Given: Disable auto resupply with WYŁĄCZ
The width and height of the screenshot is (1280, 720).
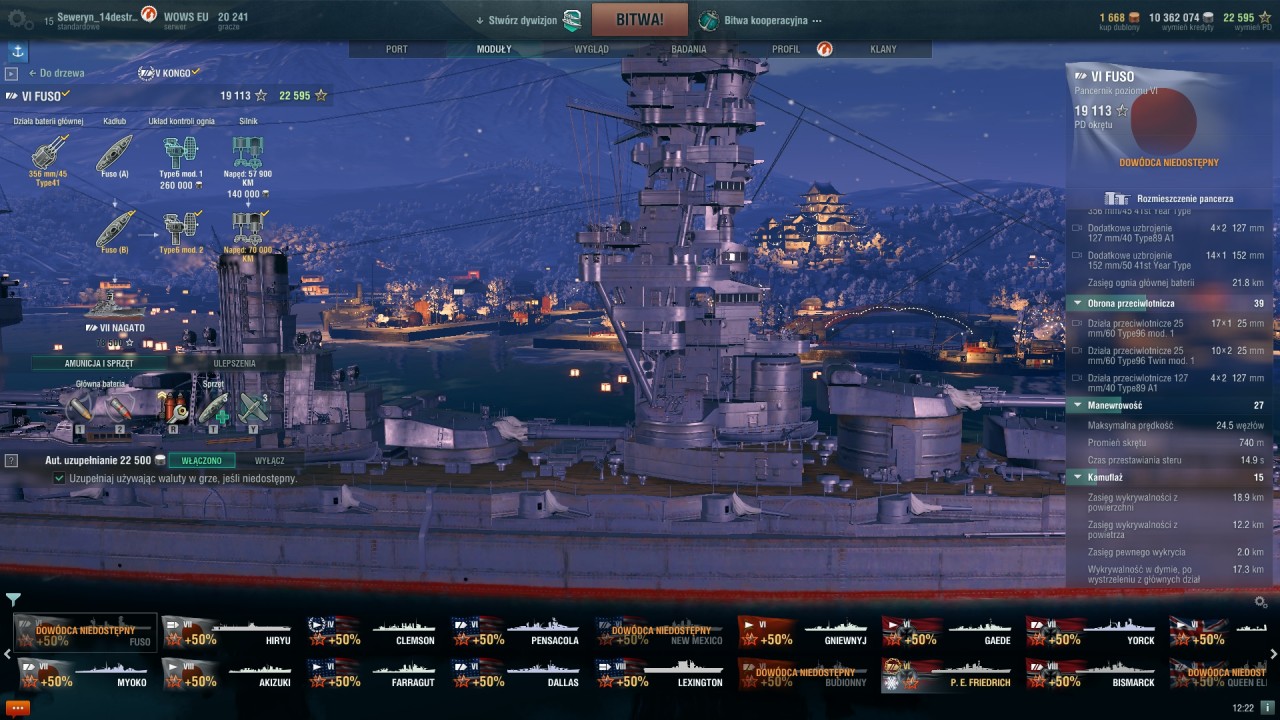Looking at the screenshot, I should [x=269, y=461].
